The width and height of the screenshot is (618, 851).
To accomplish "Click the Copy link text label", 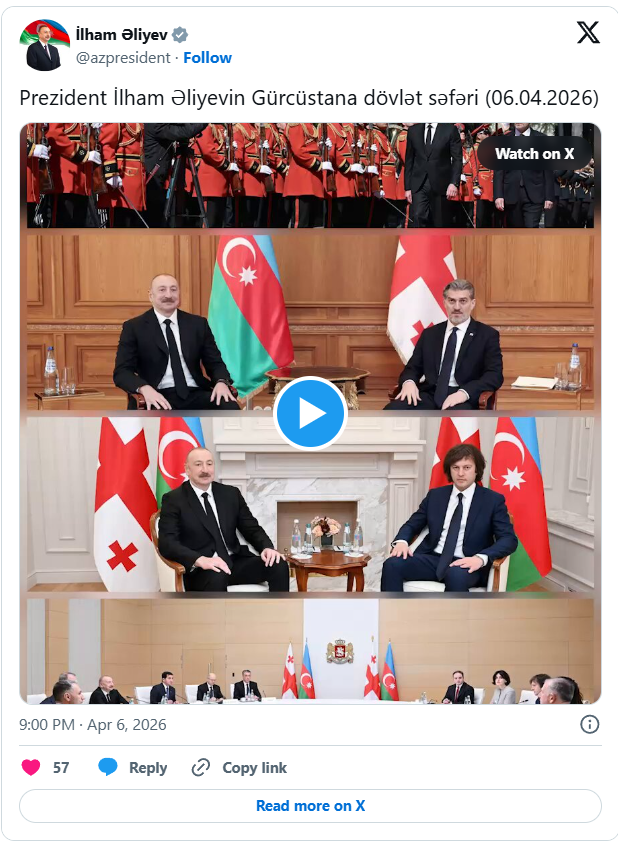I will coord(254,768).
